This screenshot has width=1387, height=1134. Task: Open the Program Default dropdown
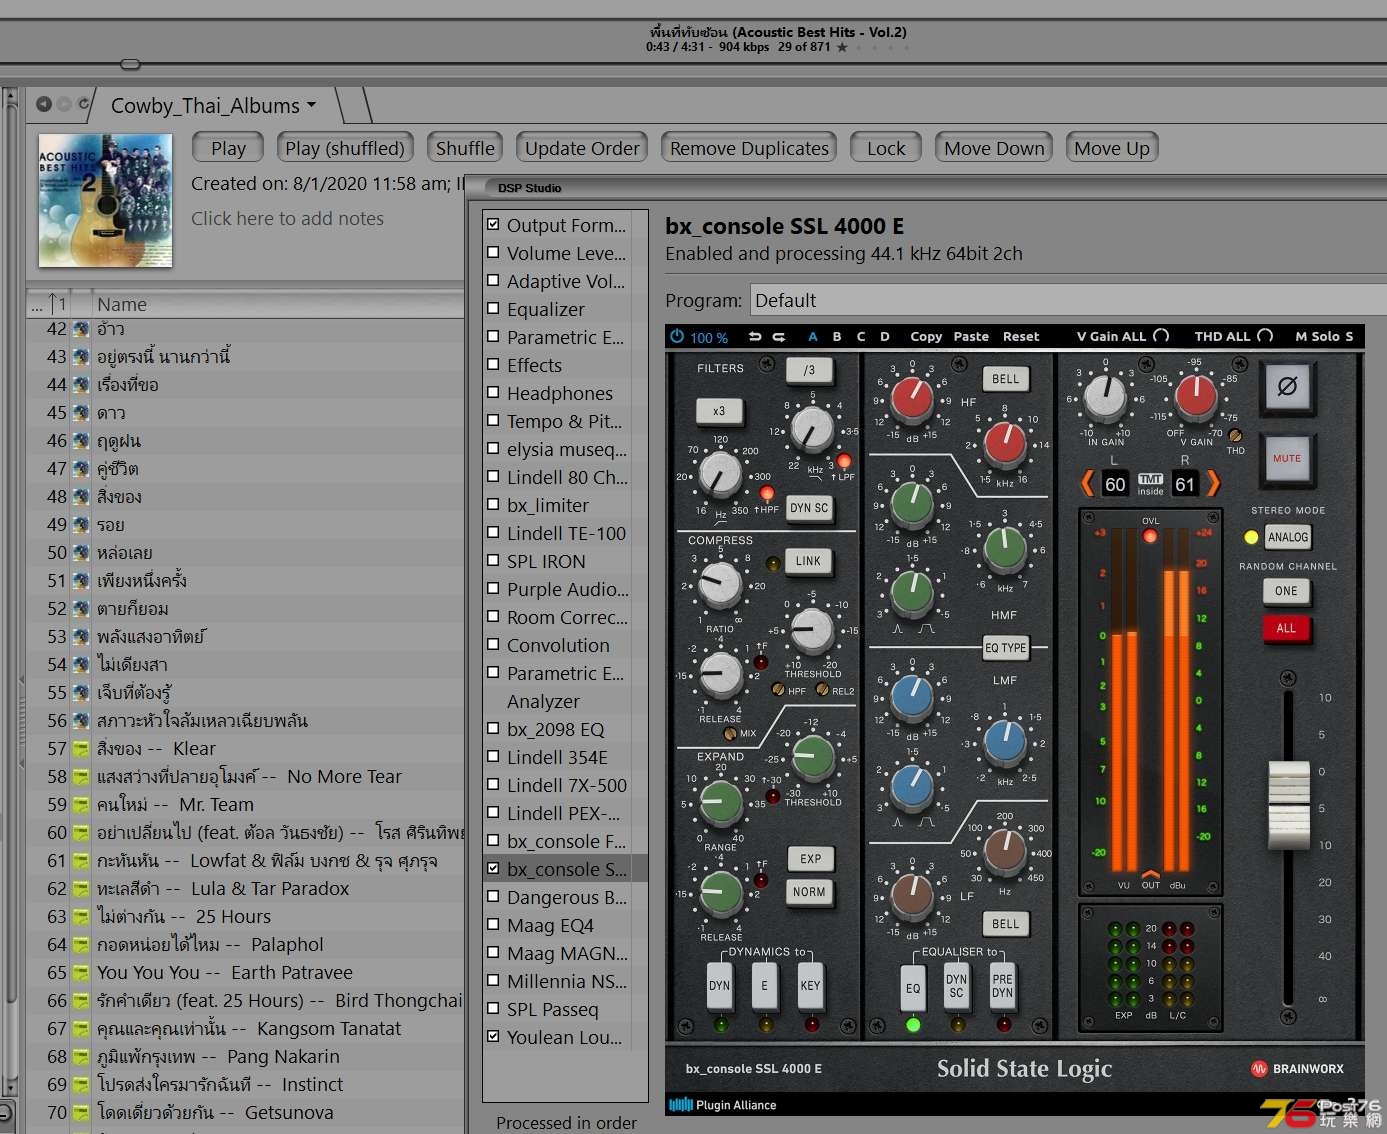coord(1067,300)
